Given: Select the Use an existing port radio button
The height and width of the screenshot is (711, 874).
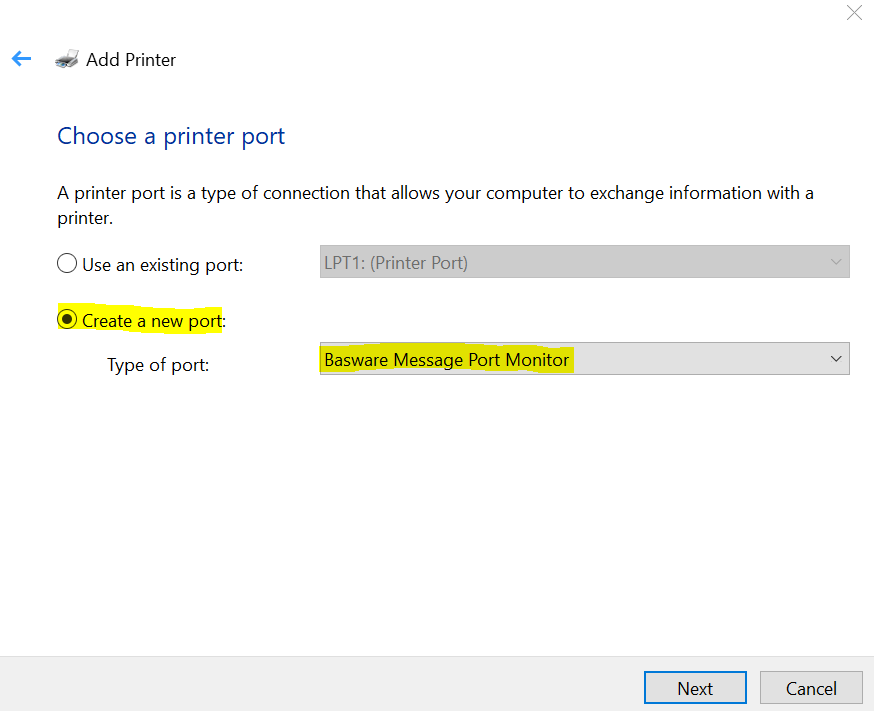Looking at the screenshot, I should pyautogui.click(x=67, y=263).
